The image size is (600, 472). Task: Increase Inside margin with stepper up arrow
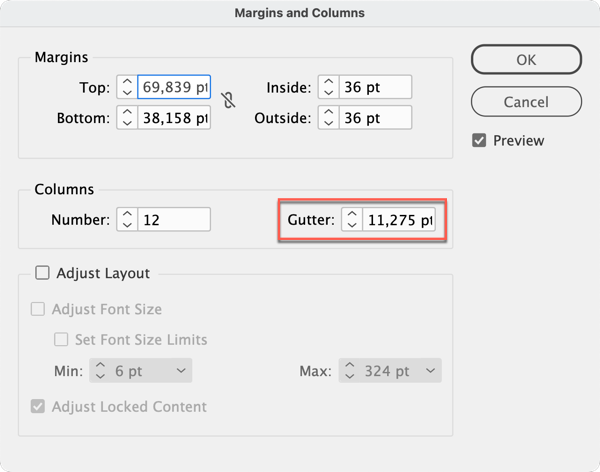[328, 82]
